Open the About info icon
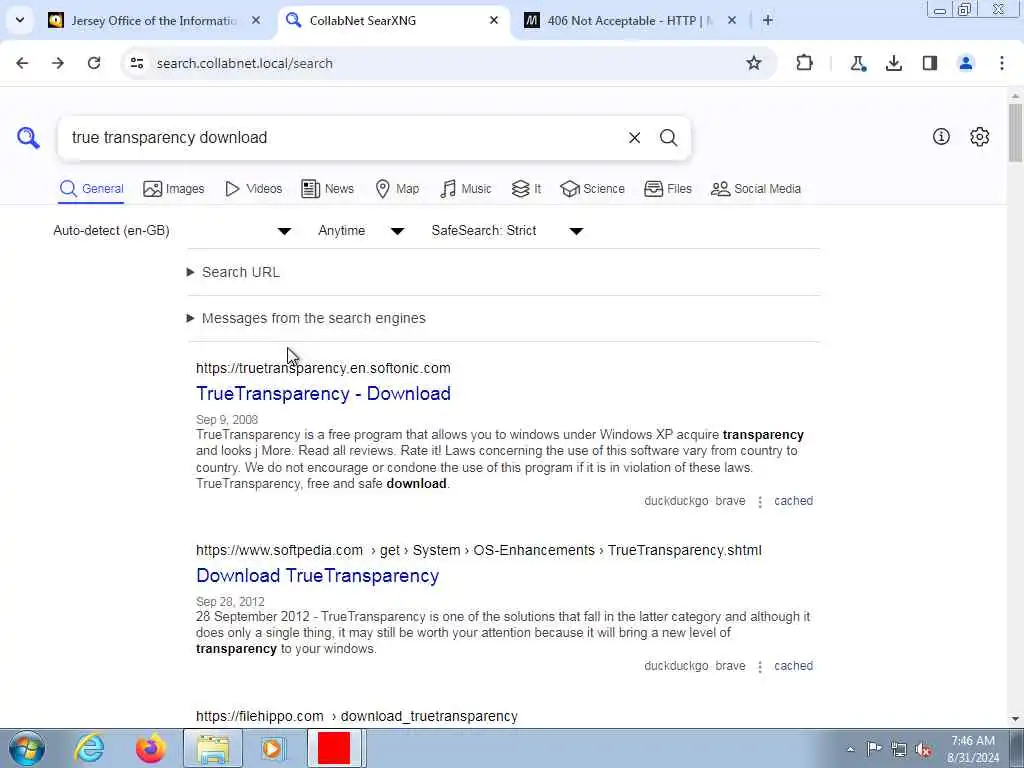1024x768 pixels. click(x=941, y=136)
